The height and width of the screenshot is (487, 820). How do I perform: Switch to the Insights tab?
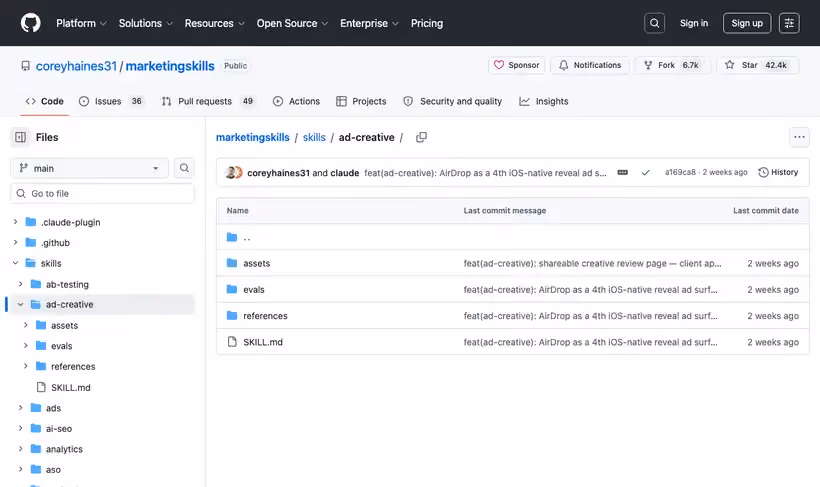tap(544, 101)
